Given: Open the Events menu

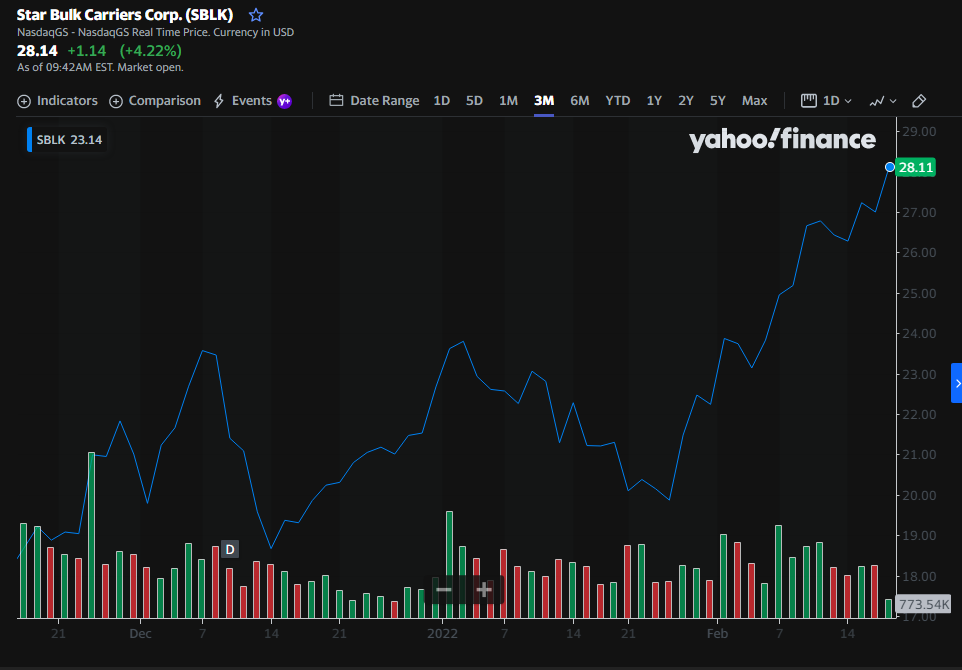Looking at the screenshot, I should coord(242,101).
